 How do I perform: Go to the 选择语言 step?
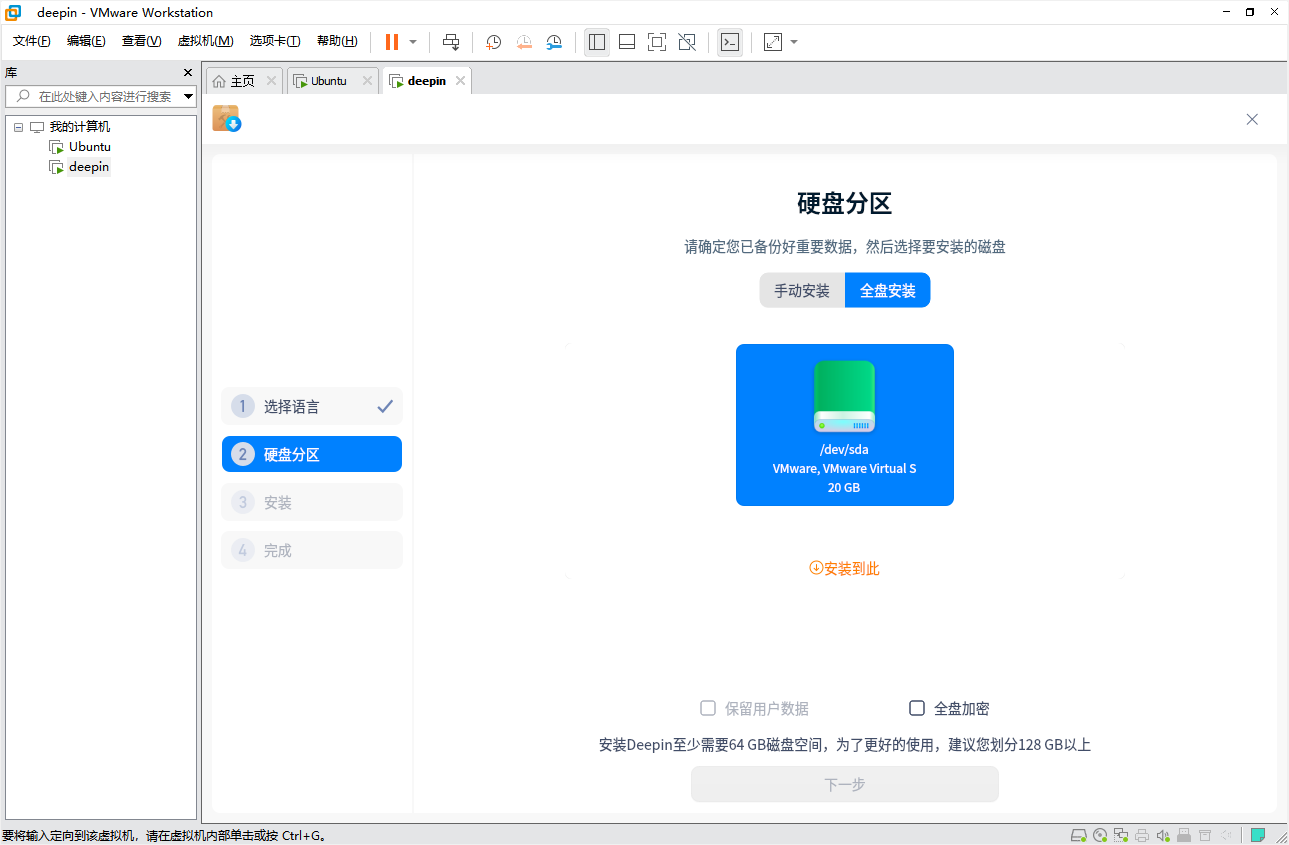coord(312,406)
